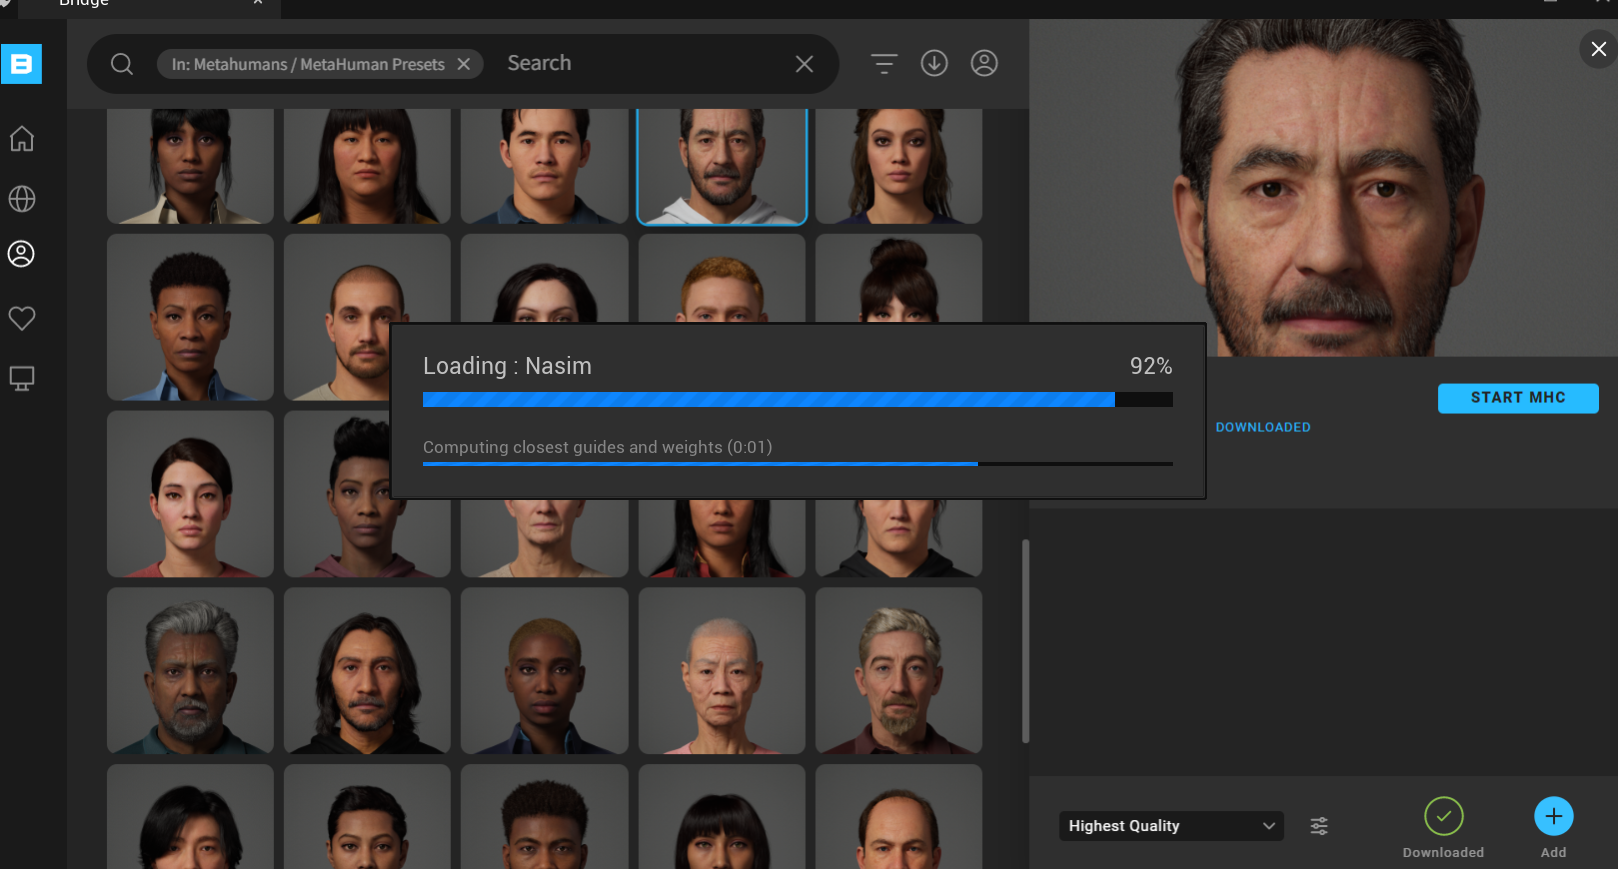This screenshot has height=869, width=1618.
Task: Focus the Search input field
Action: 640,64
